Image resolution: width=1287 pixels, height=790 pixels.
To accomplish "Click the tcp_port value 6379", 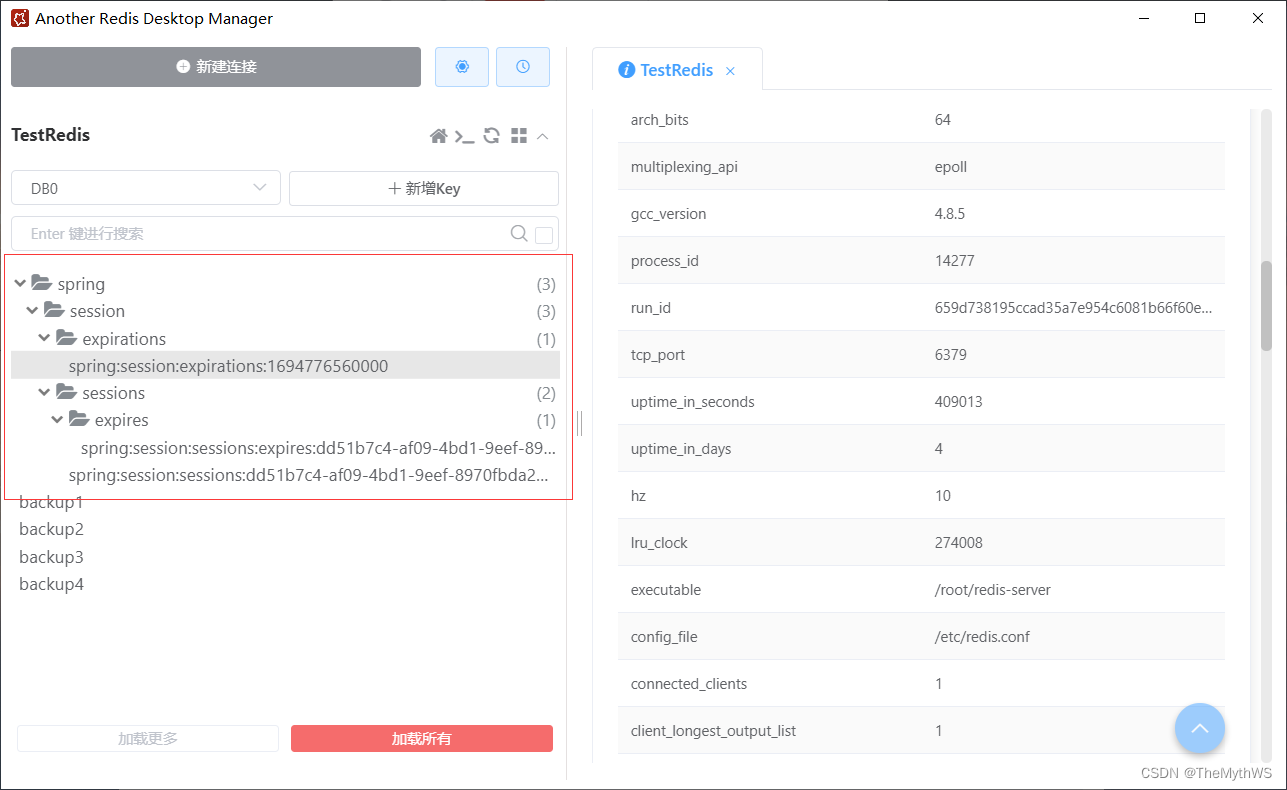I will click(951, 355).
